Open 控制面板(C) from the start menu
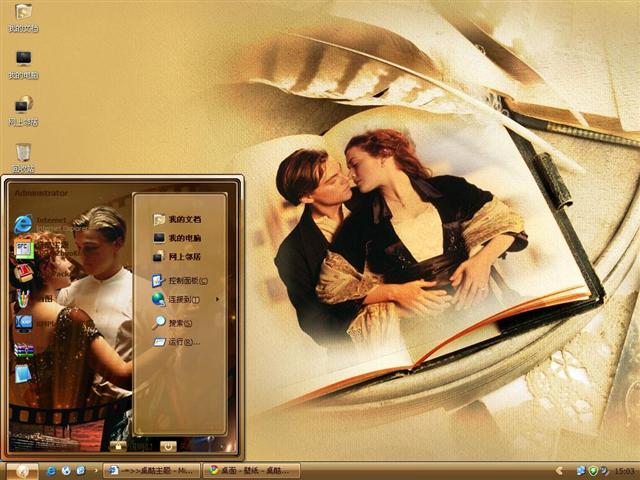 (x=180, y=281)
